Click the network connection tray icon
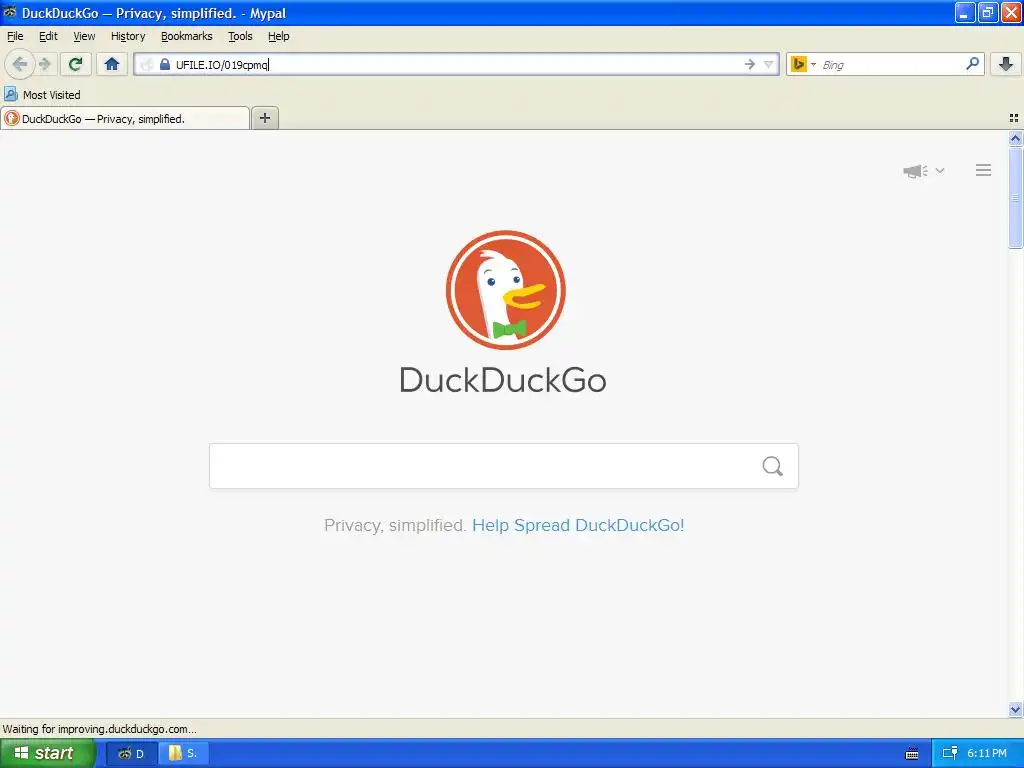This screenshot has height=768, width=1024. tap(950, 753)
